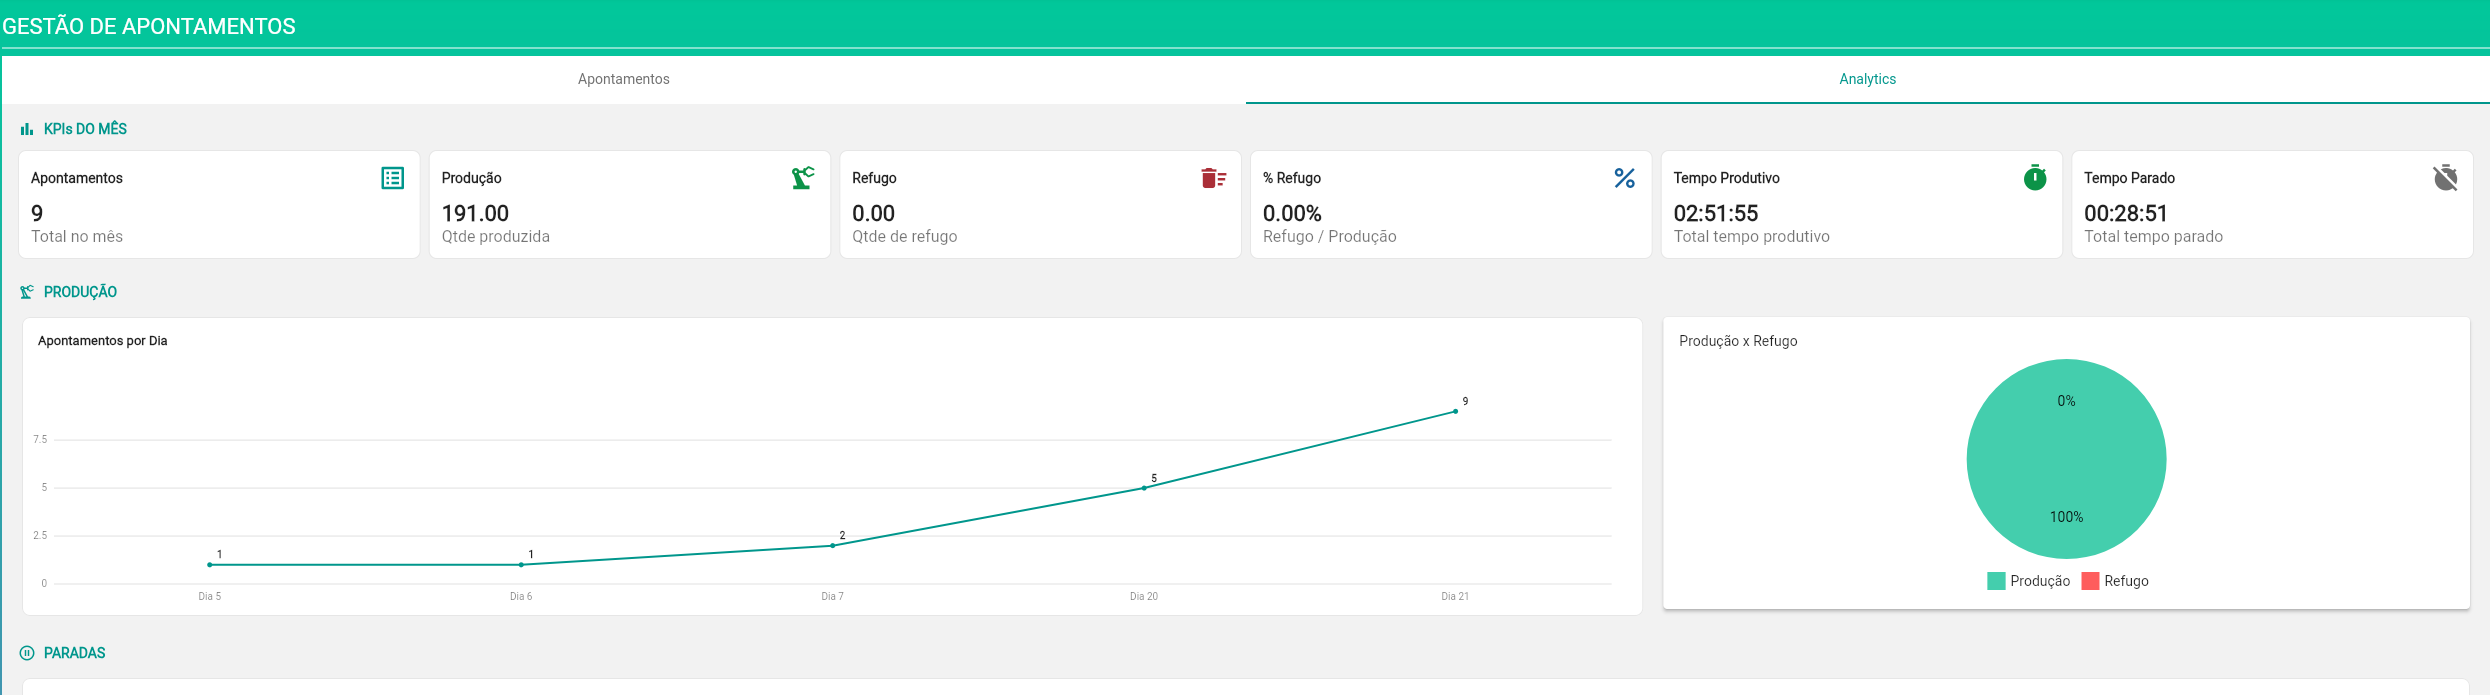
Task: Click the Apontamentos count value 9
Action: point(37,213)
